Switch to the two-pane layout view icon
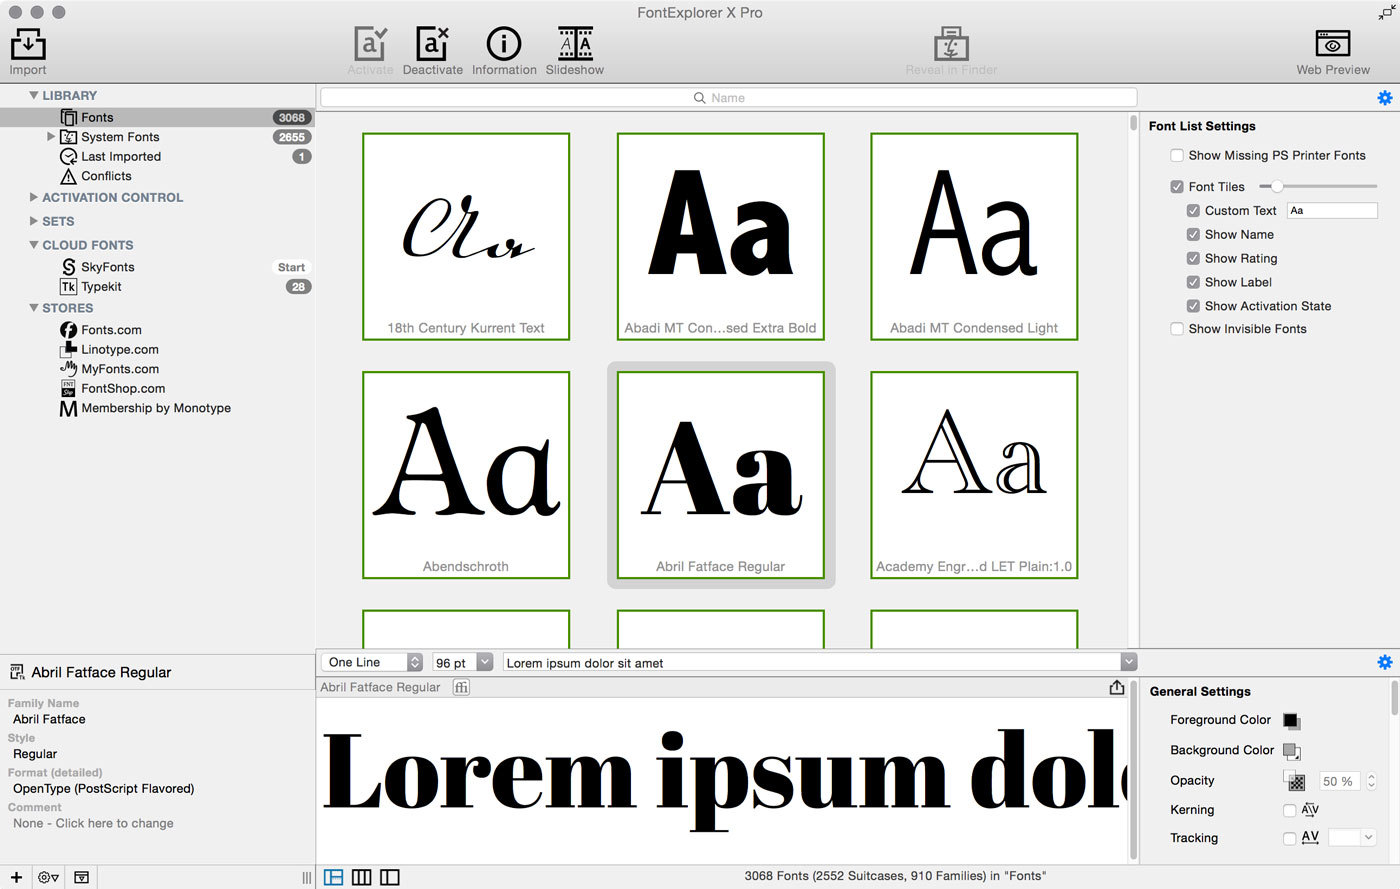1400x889 pixels. [334, 877]
